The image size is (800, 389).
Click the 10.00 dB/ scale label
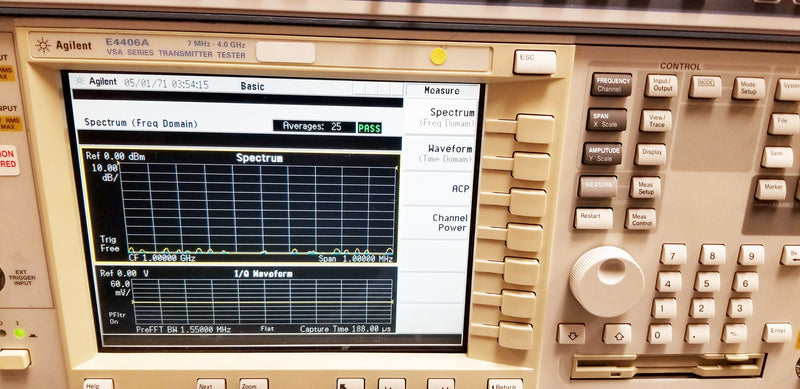(x=106, y=172)
